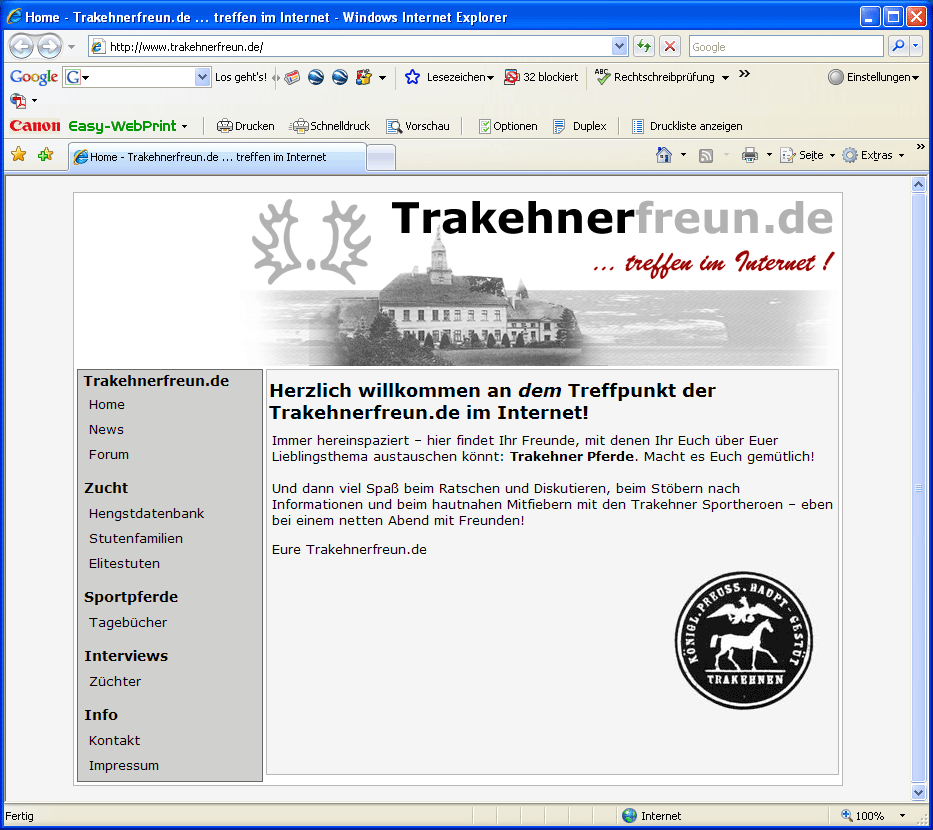Open the Vorschau print preview
This screenshot has width=933, height=830.
click(x=418, y=126)
